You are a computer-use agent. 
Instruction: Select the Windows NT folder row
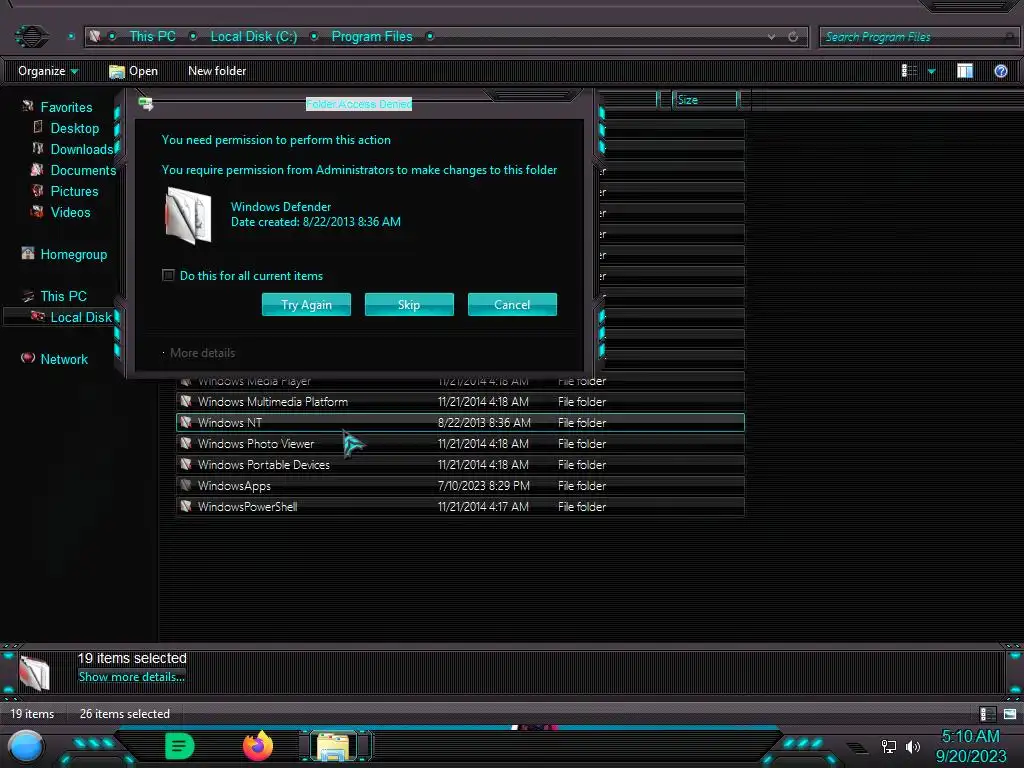(460, 423)
